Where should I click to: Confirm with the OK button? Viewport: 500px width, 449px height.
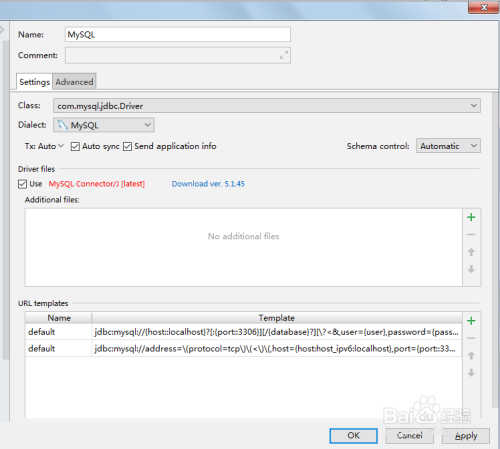tap(353, 436)
